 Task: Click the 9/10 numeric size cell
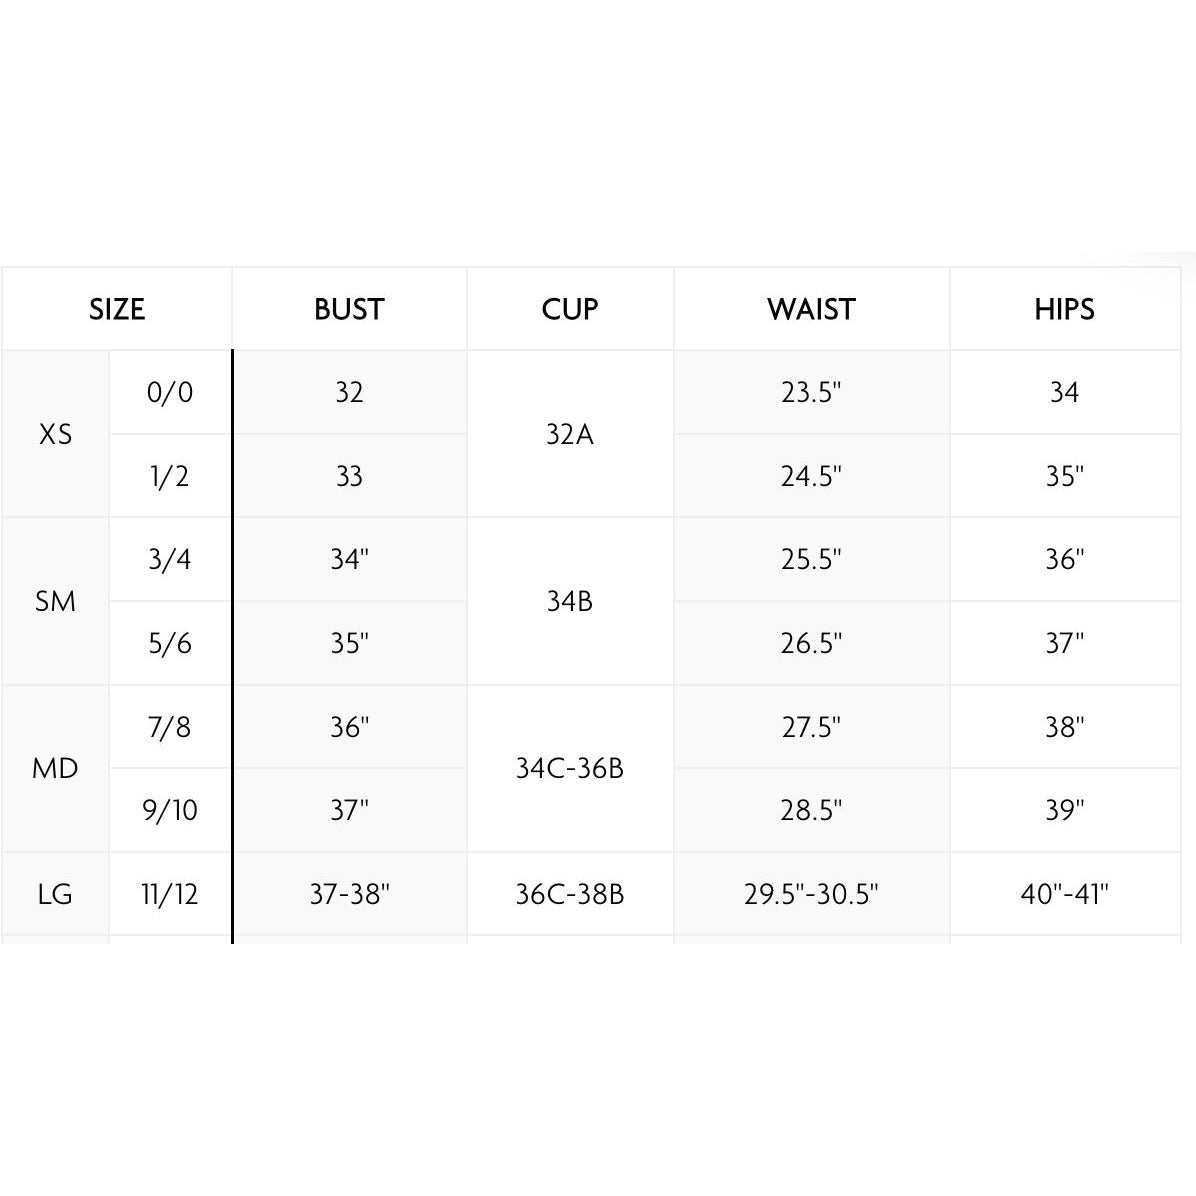point(170,810)
